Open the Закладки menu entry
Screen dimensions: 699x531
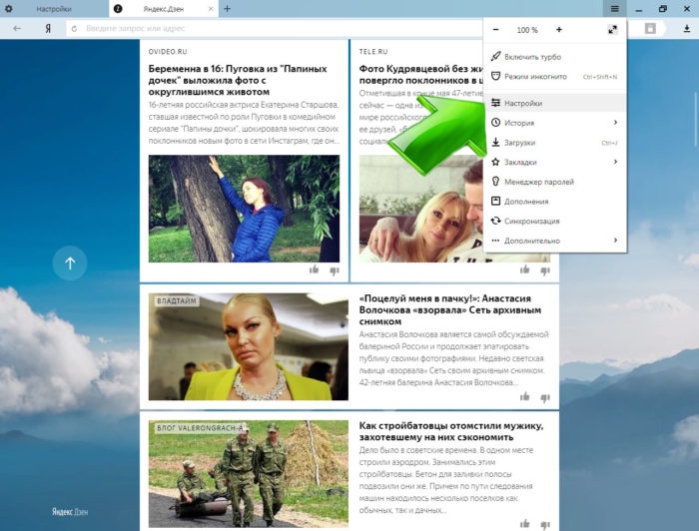(555, 162)
